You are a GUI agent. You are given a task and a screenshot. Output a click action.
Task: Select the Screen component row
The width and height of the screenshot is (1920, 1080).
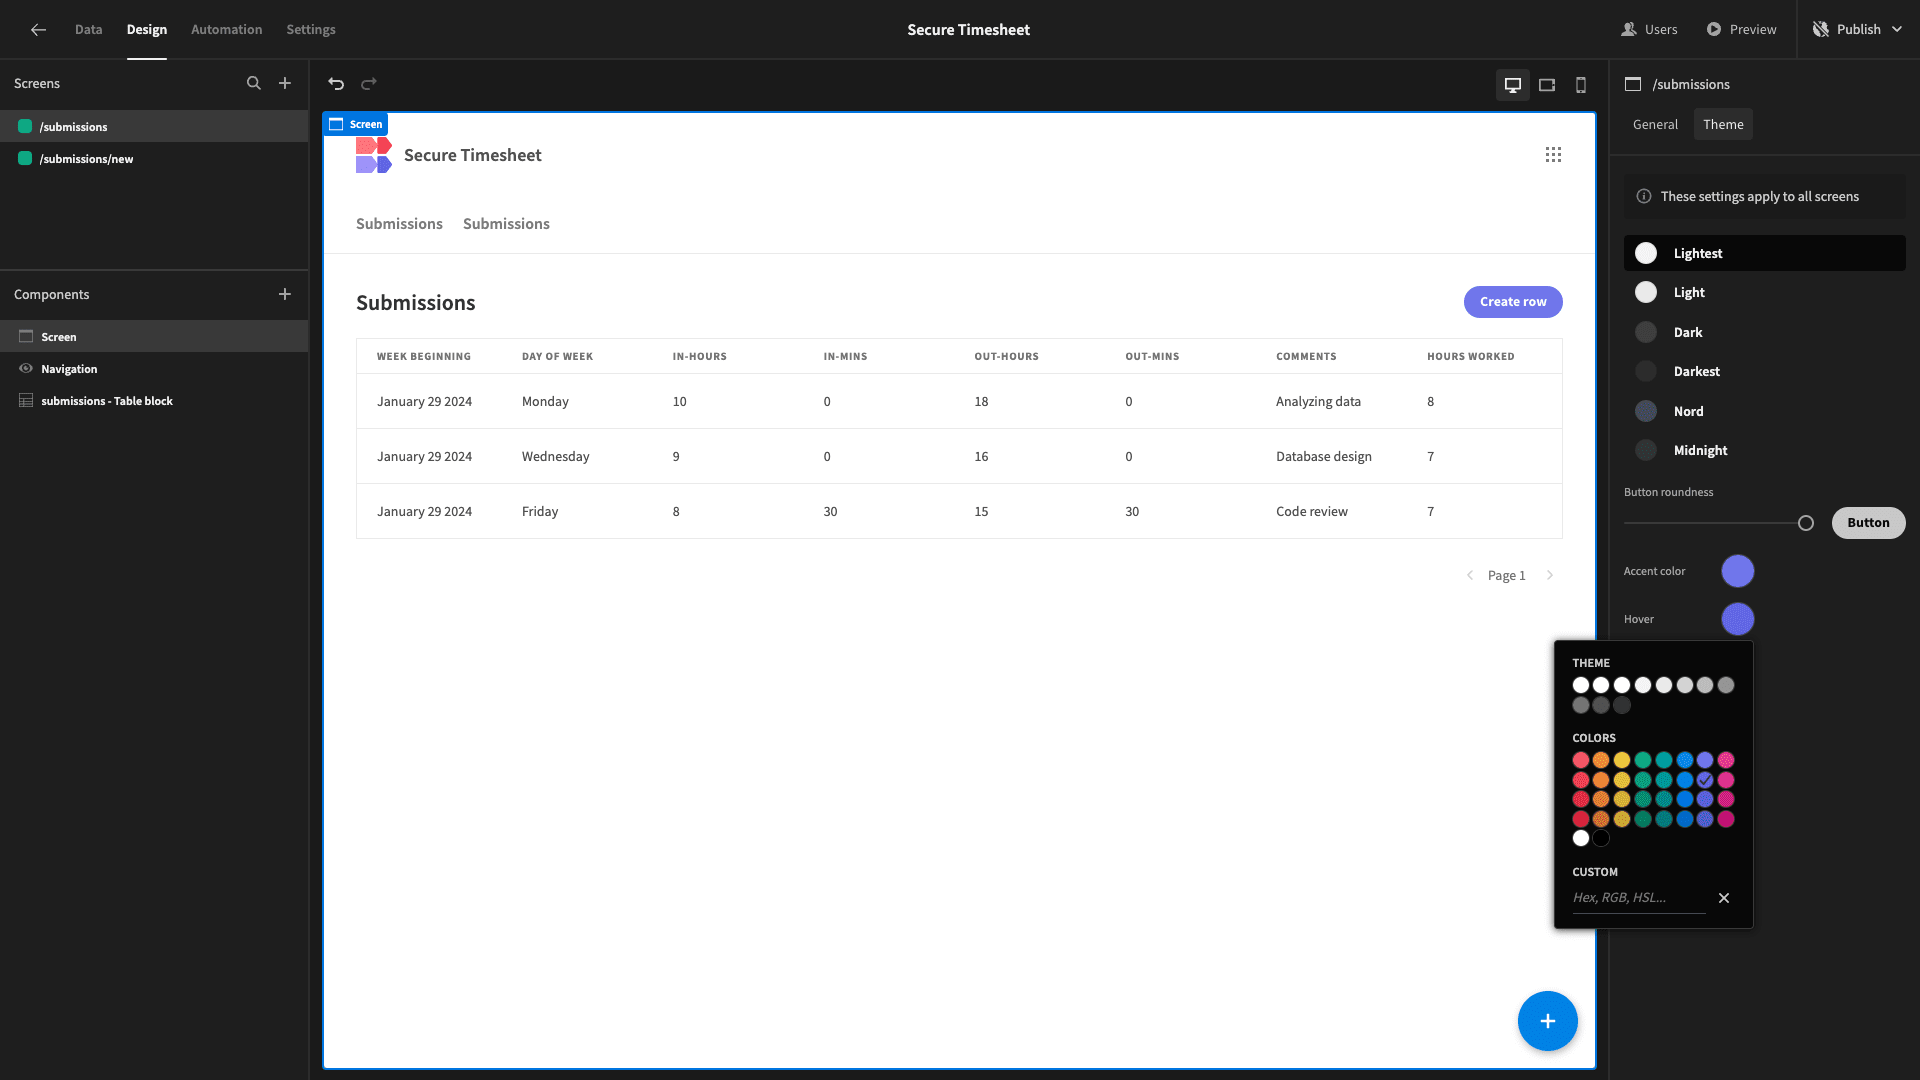coord(154,337)
